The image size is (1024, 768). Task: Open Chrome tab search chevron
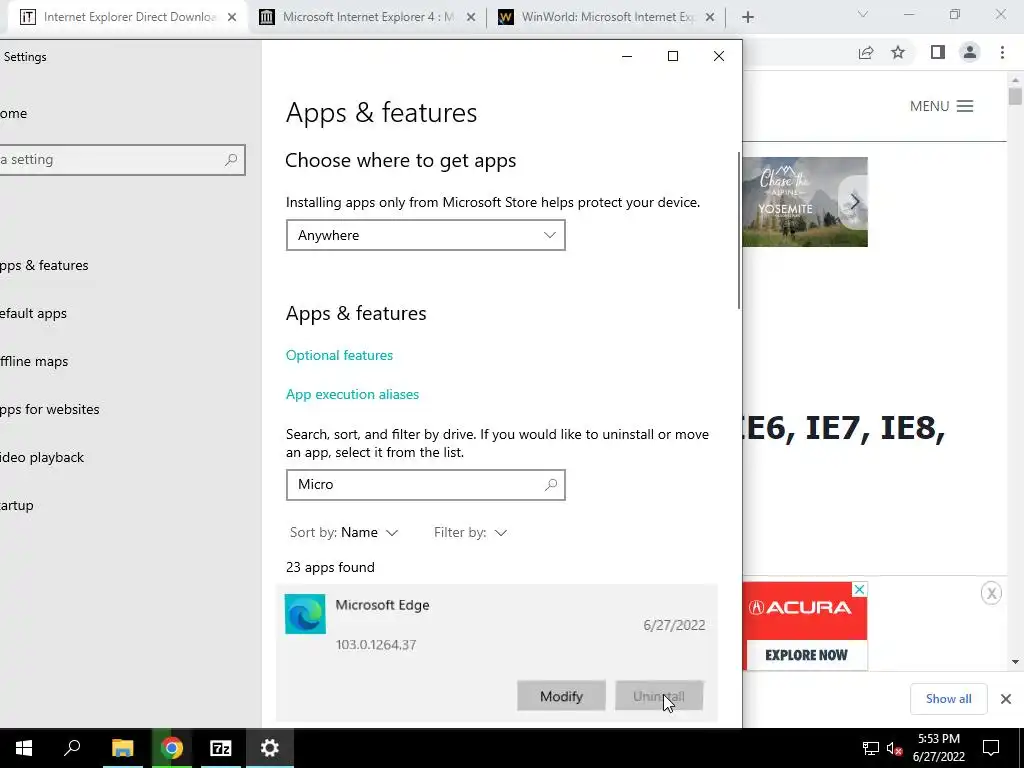coord(863,14)
